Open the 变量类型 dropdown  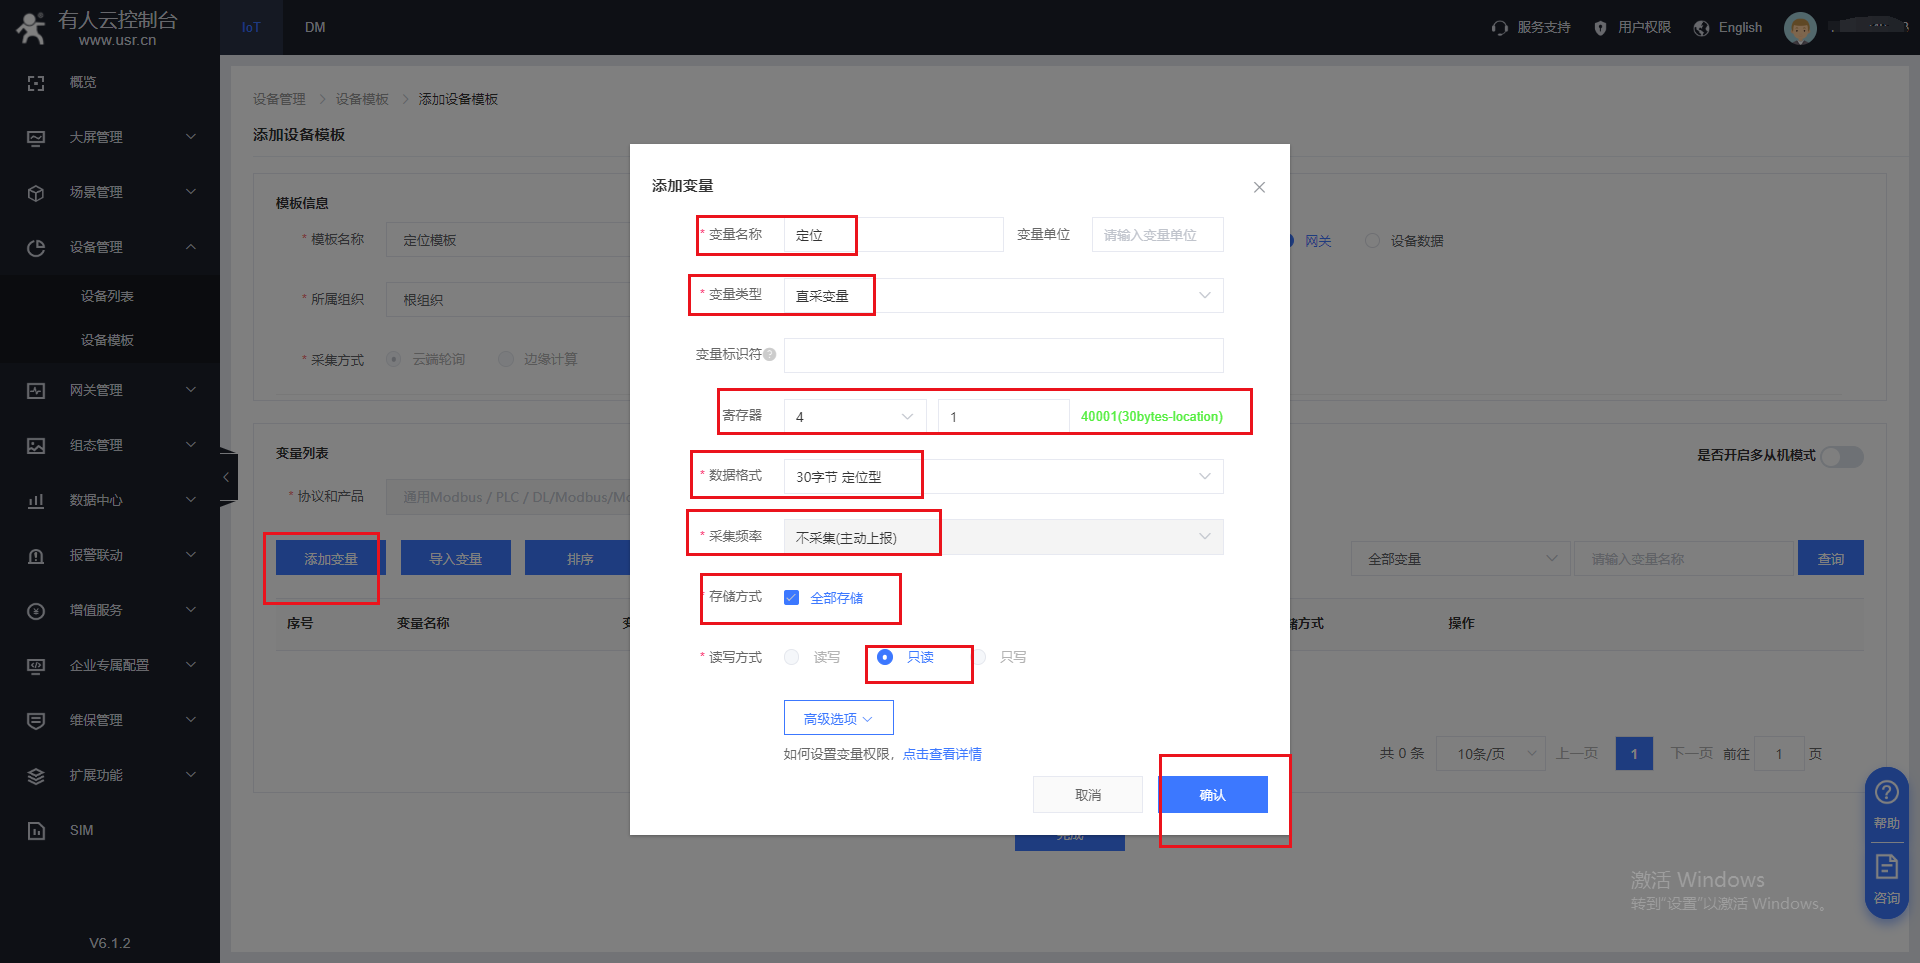[1003, 296]
